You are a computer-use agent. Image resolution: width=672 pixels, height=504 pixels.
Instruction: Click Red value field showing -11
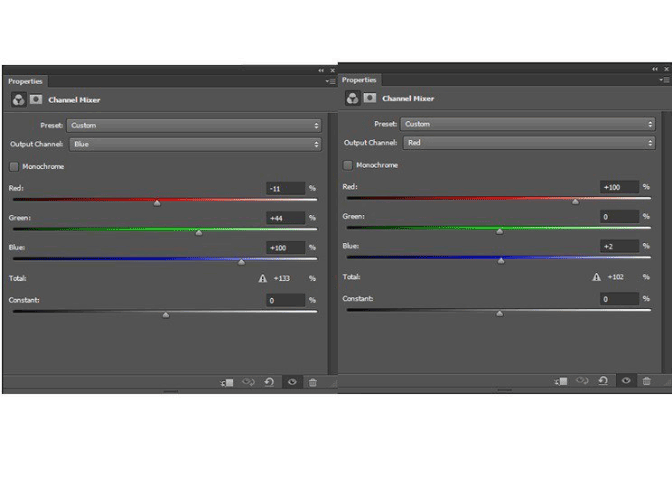(285, 189)
